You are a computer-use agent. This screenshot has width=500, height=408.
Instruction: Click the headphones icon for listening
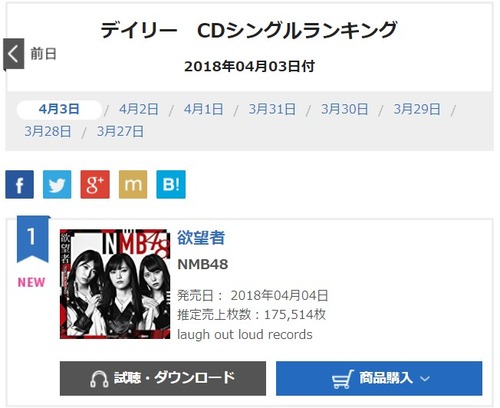pos(99,379)
